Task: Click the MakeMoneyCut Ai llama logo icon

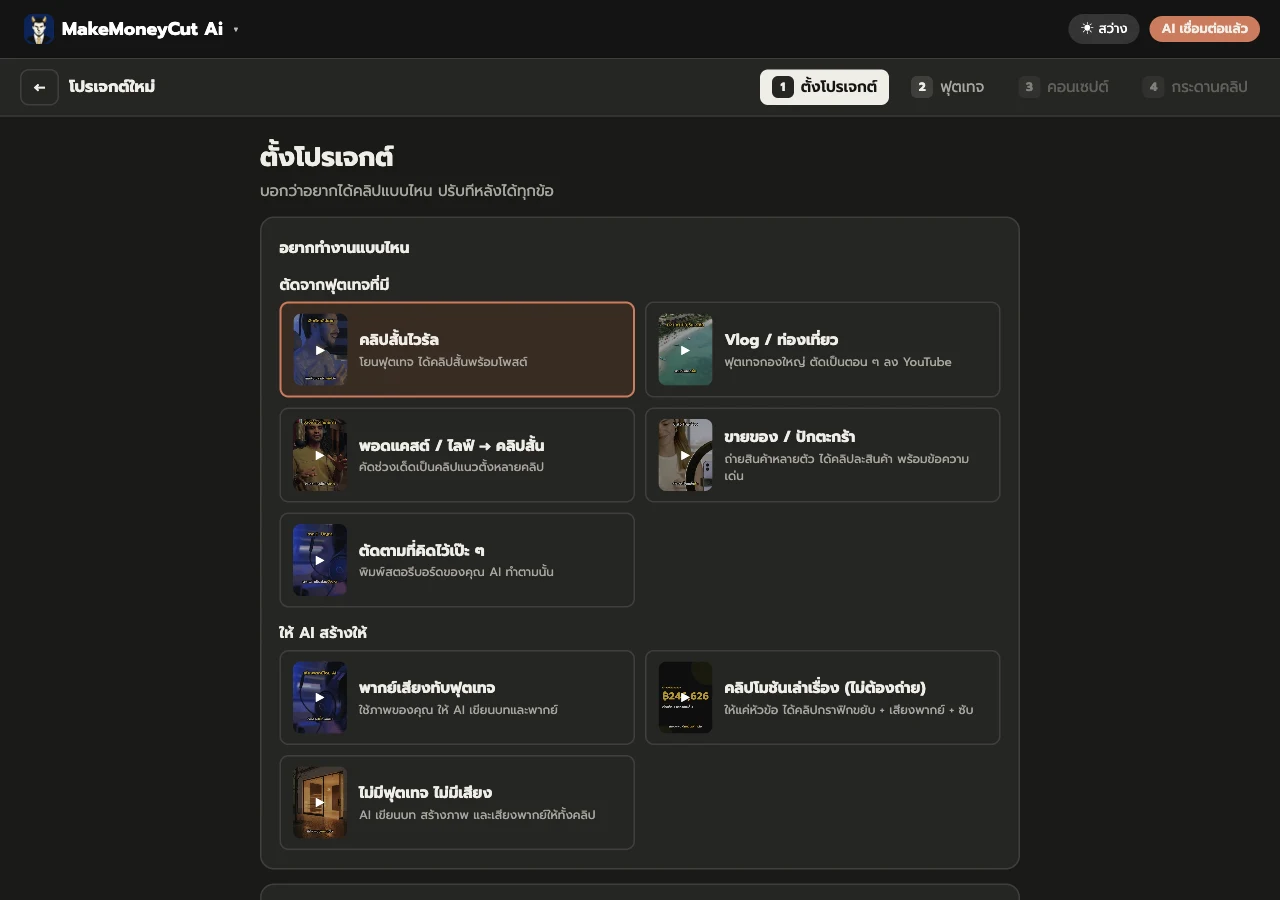Action: [x=39, y=29]
